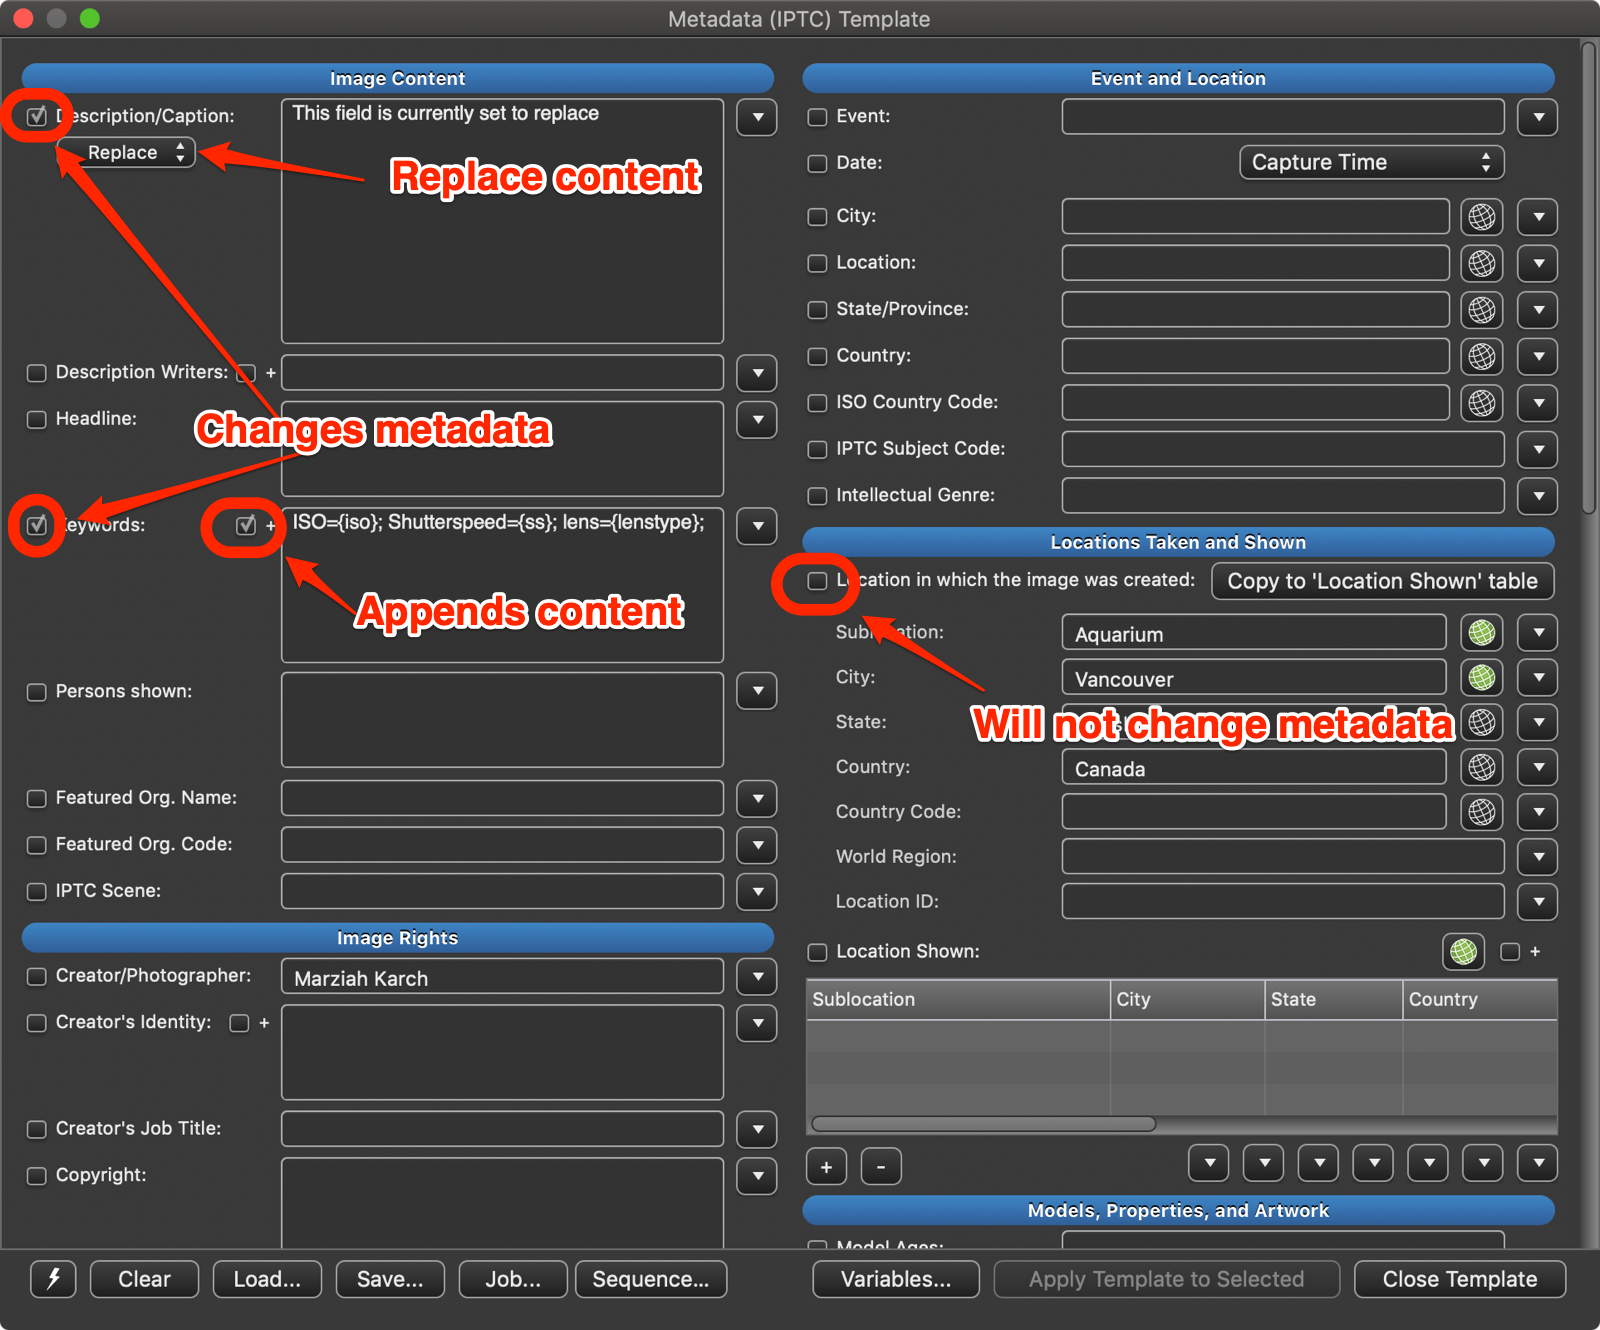Click the globe icon beside State/Province field
The height and width of the screenshot is (1330, 1600).
pyautogui.click(x=1482, y=310)
